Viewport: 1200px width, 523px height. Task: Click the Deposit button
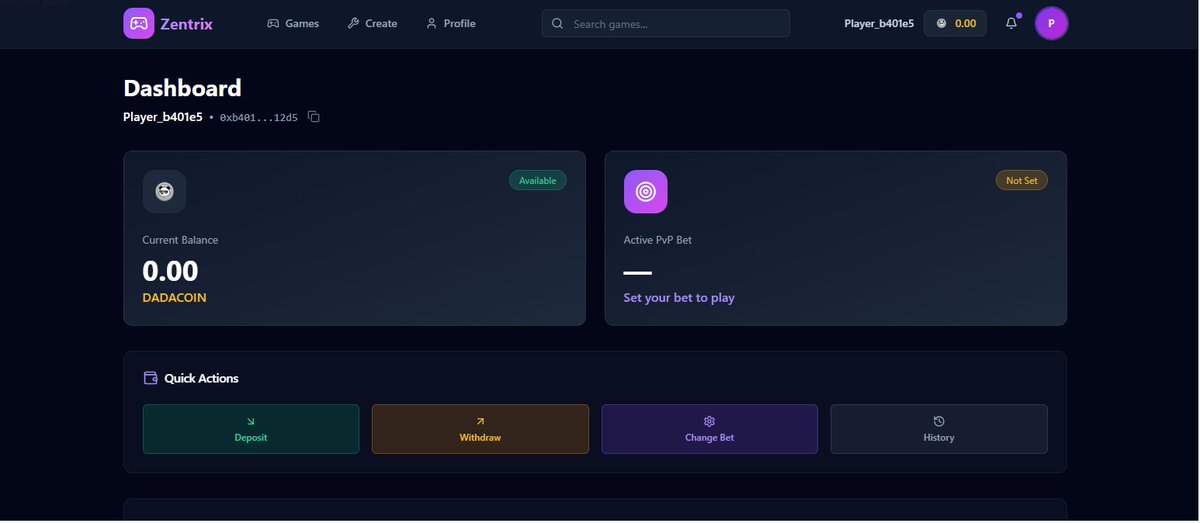click(251, 429)
